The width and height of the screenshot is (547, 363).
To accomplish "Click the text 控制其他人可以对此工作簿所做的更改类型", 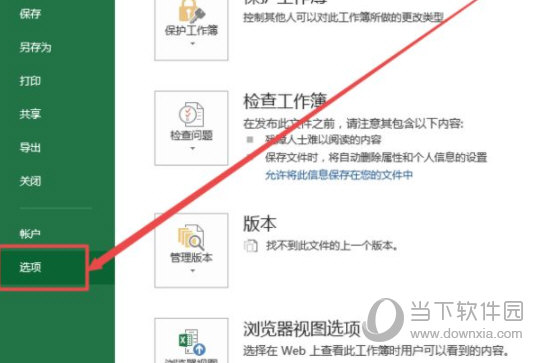I will coord(344,17).
